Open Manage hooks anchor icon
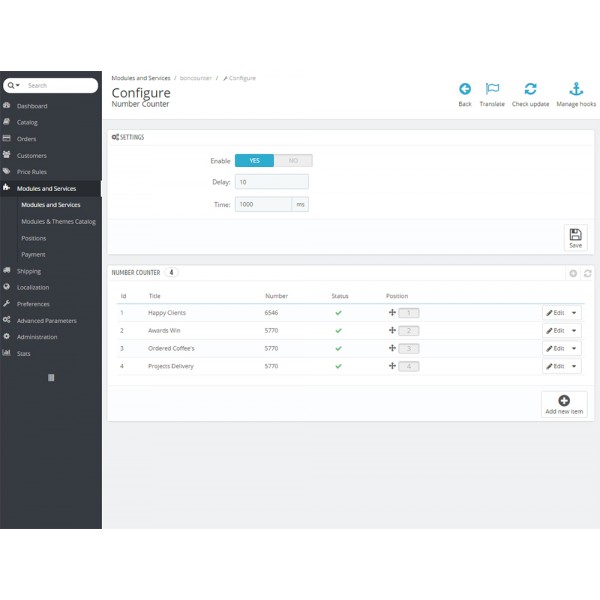The height and width of the screenshot is (600, 600). [x=576, y=89]
